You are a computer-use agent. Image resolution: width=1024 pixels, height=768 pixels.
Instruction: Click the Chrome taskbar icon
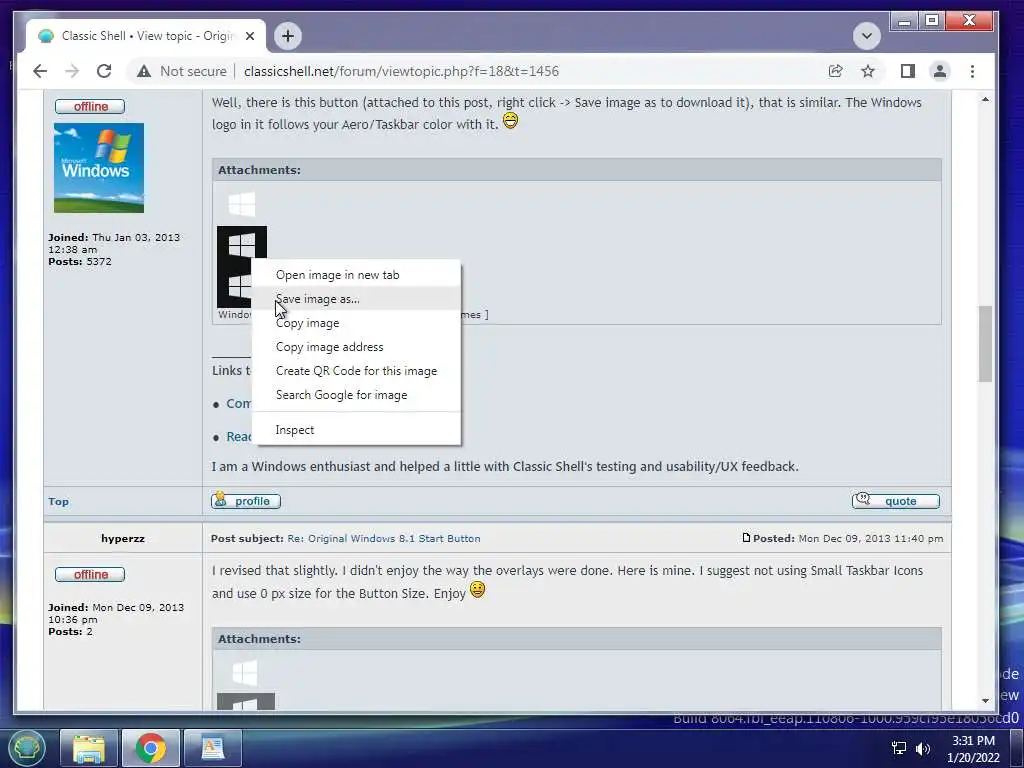(x=150, y=748)
